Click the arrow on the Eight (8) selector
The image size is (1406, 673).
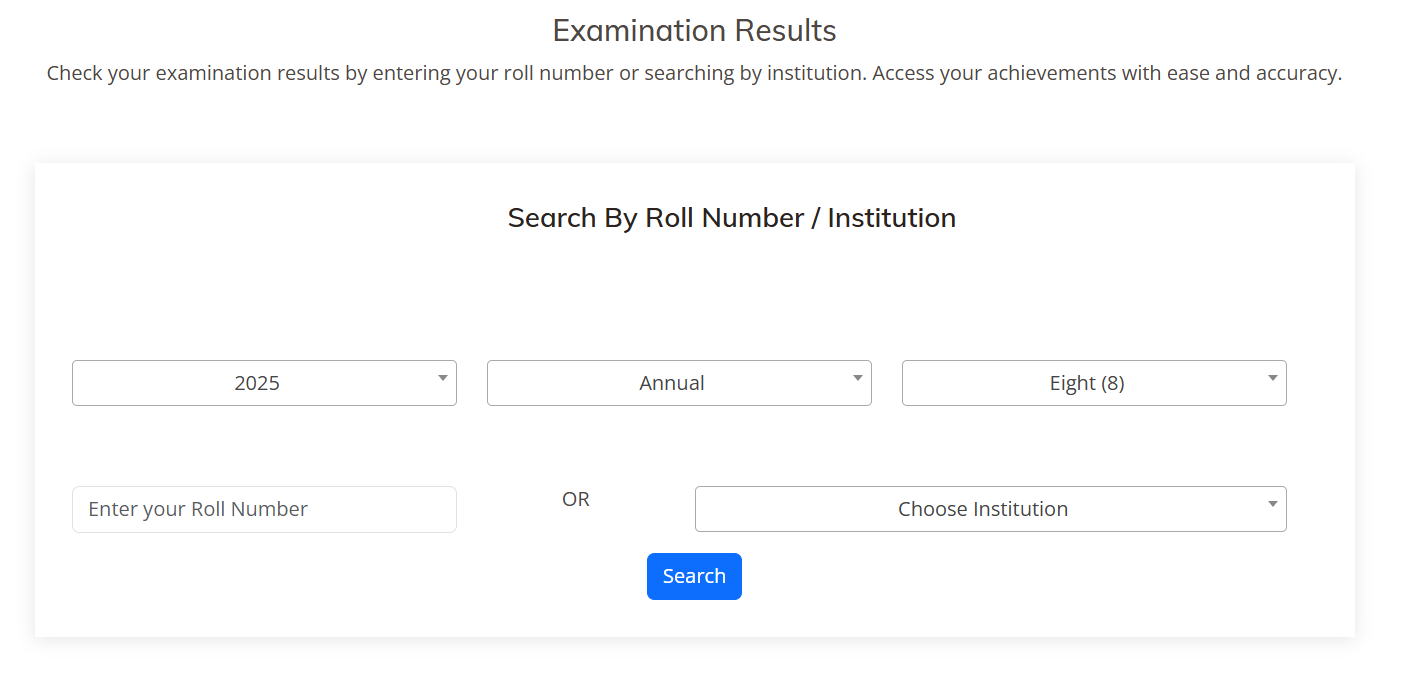coord(1272,378)
